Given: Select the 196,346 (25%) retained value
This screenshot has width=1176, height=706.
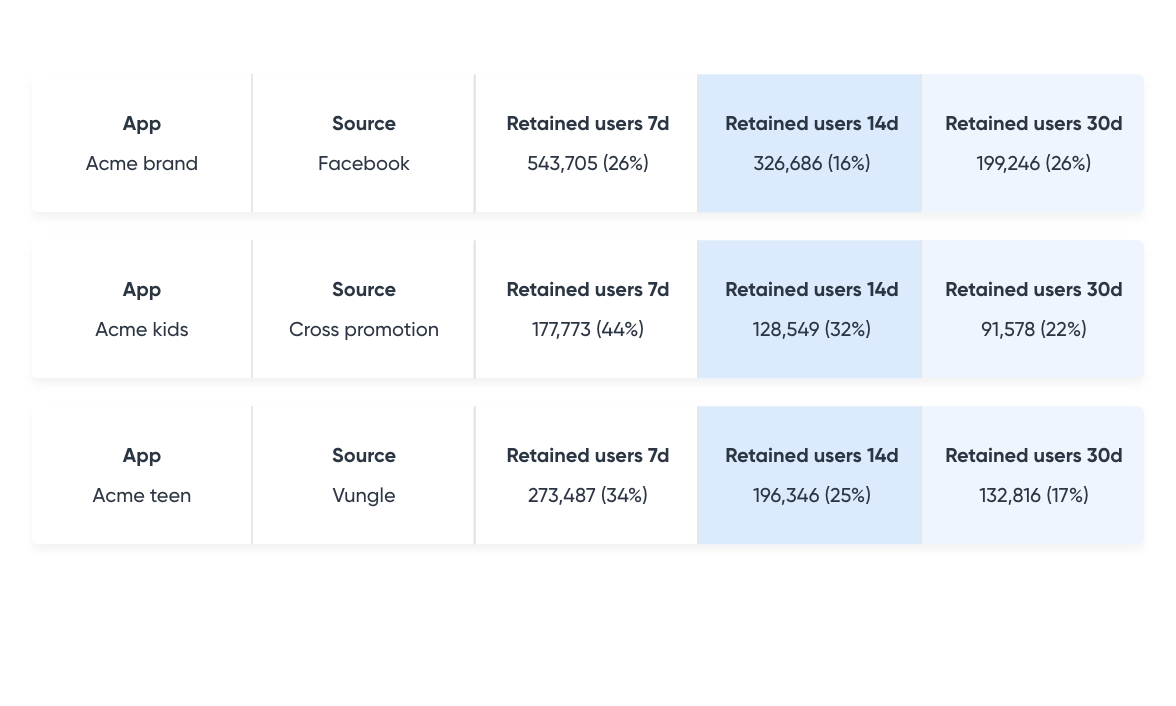Looking at the screenshot, I should pyautogui.click(x=812, y=495).
